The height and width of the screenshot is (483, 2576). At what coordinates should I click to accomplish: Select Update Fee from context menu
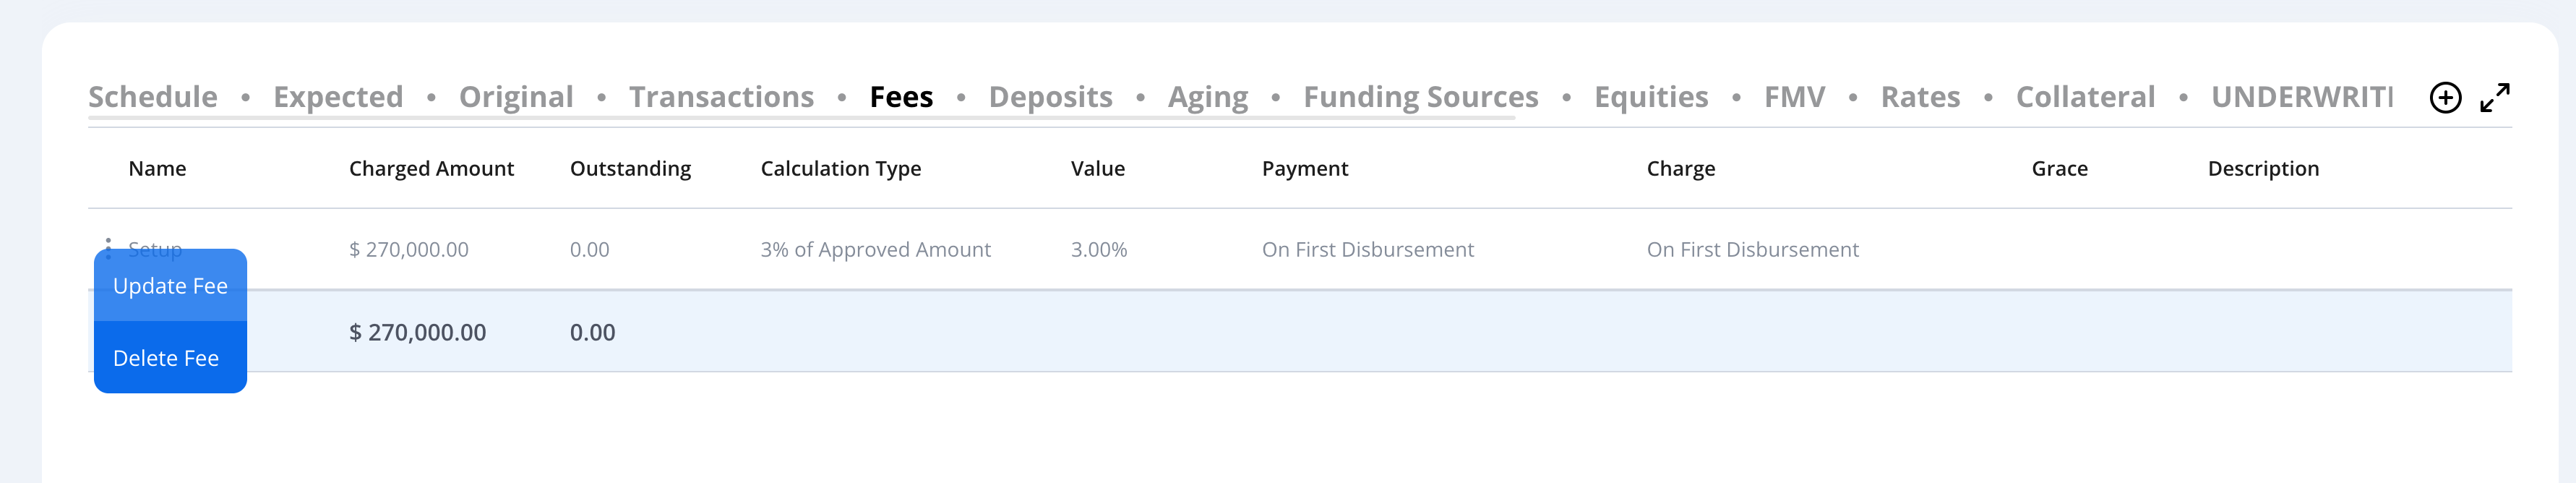(x=170, y=286)
